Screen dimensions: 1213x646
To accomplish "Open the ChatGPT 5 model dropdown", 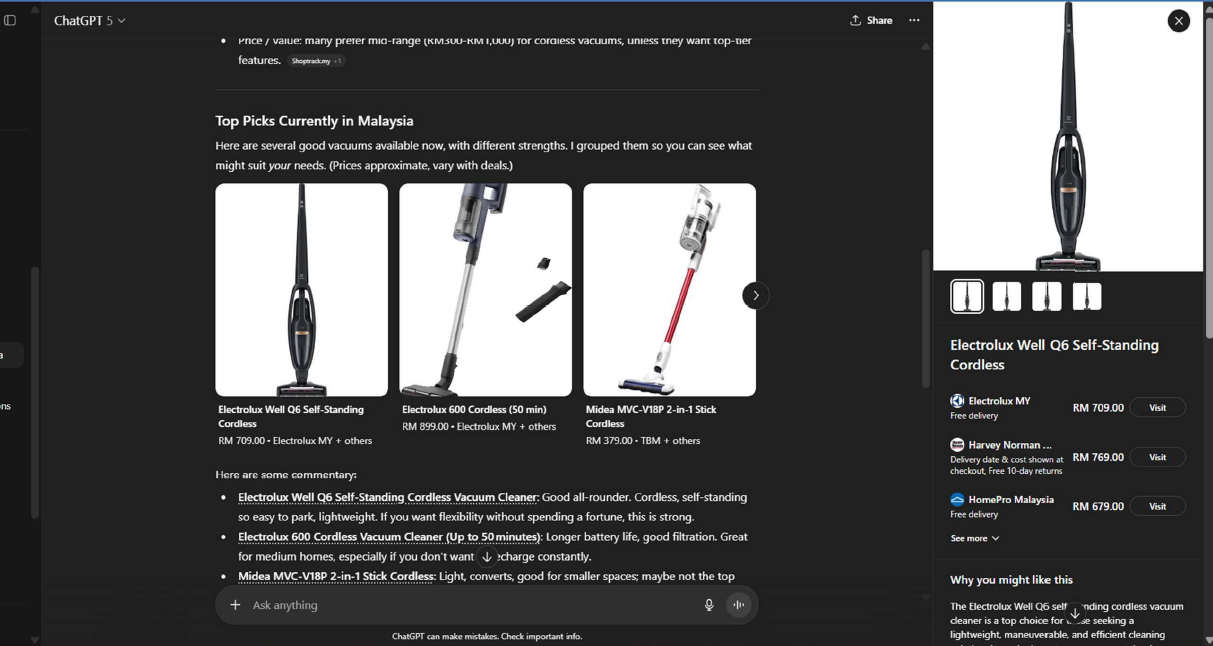I will (90, 20).
